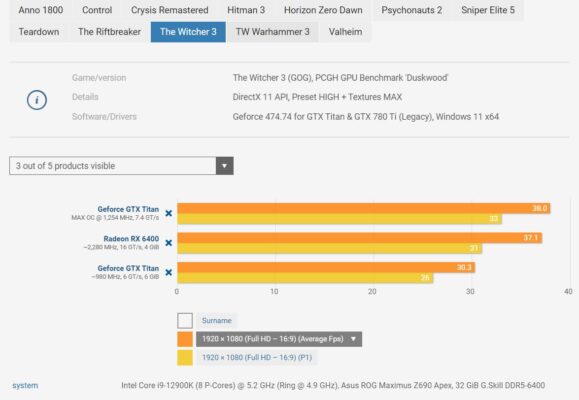
Task: Select the Crysis Remastered tab
Action: click(x=169, y=10)
